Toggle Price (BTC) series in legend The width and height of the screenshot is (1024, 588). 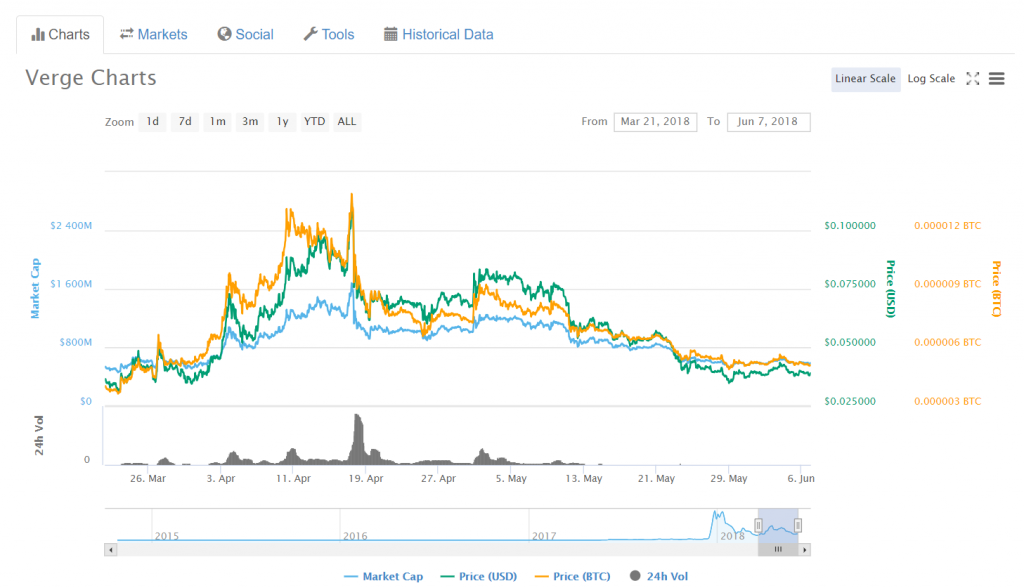pos(572,576)
